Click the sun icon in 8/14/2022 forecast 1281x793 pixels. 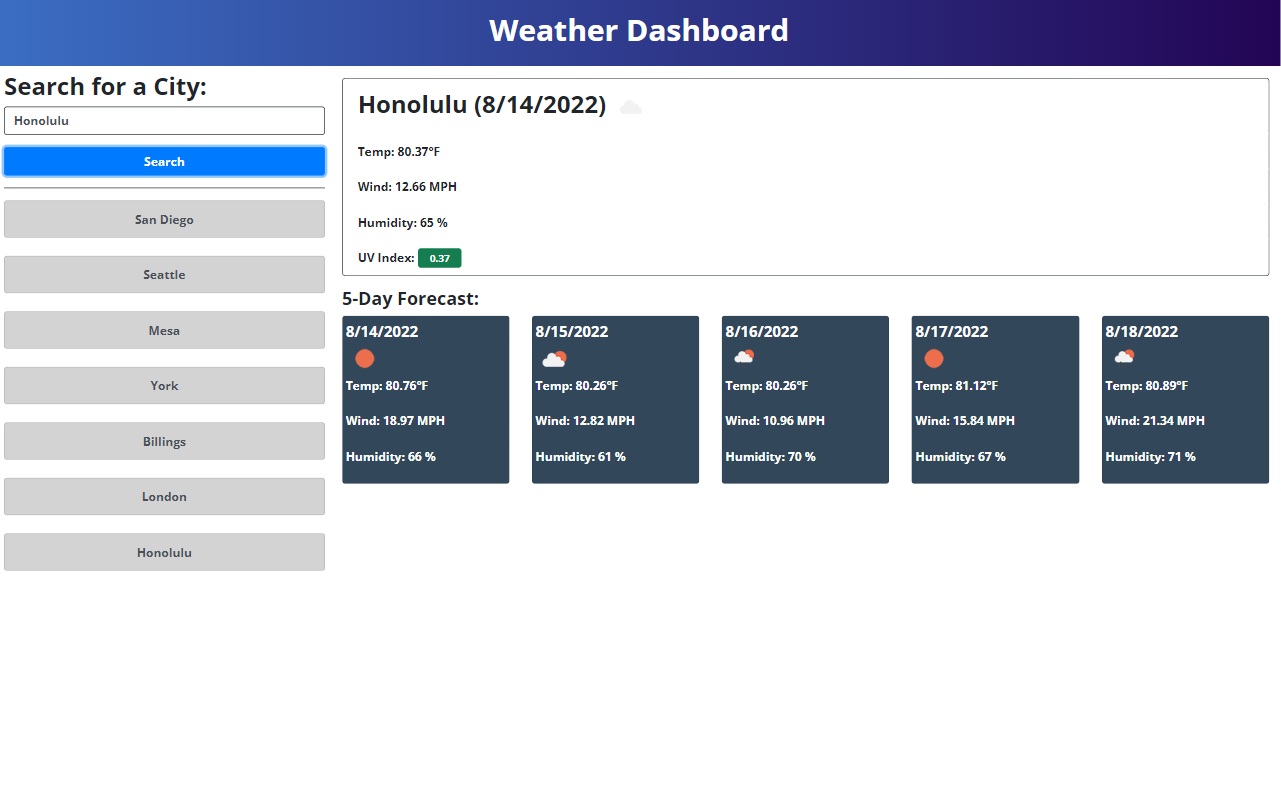[x=365, y=358]
